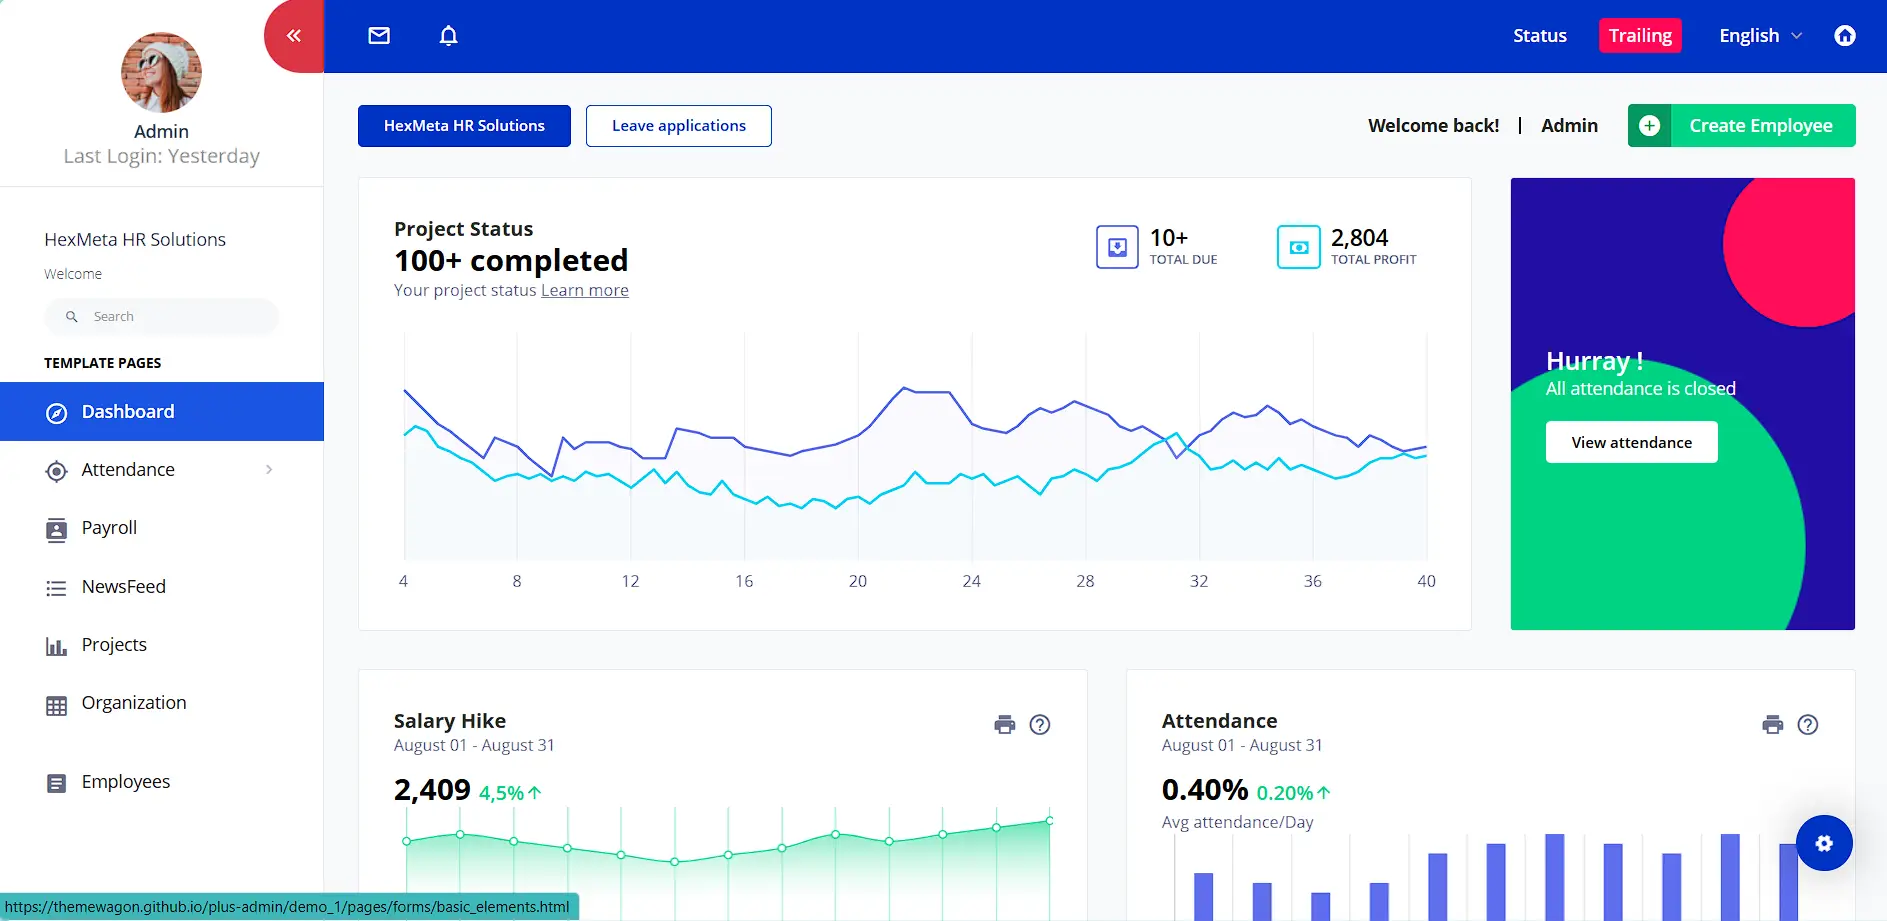Print the Salary Hike chart

1004,725
